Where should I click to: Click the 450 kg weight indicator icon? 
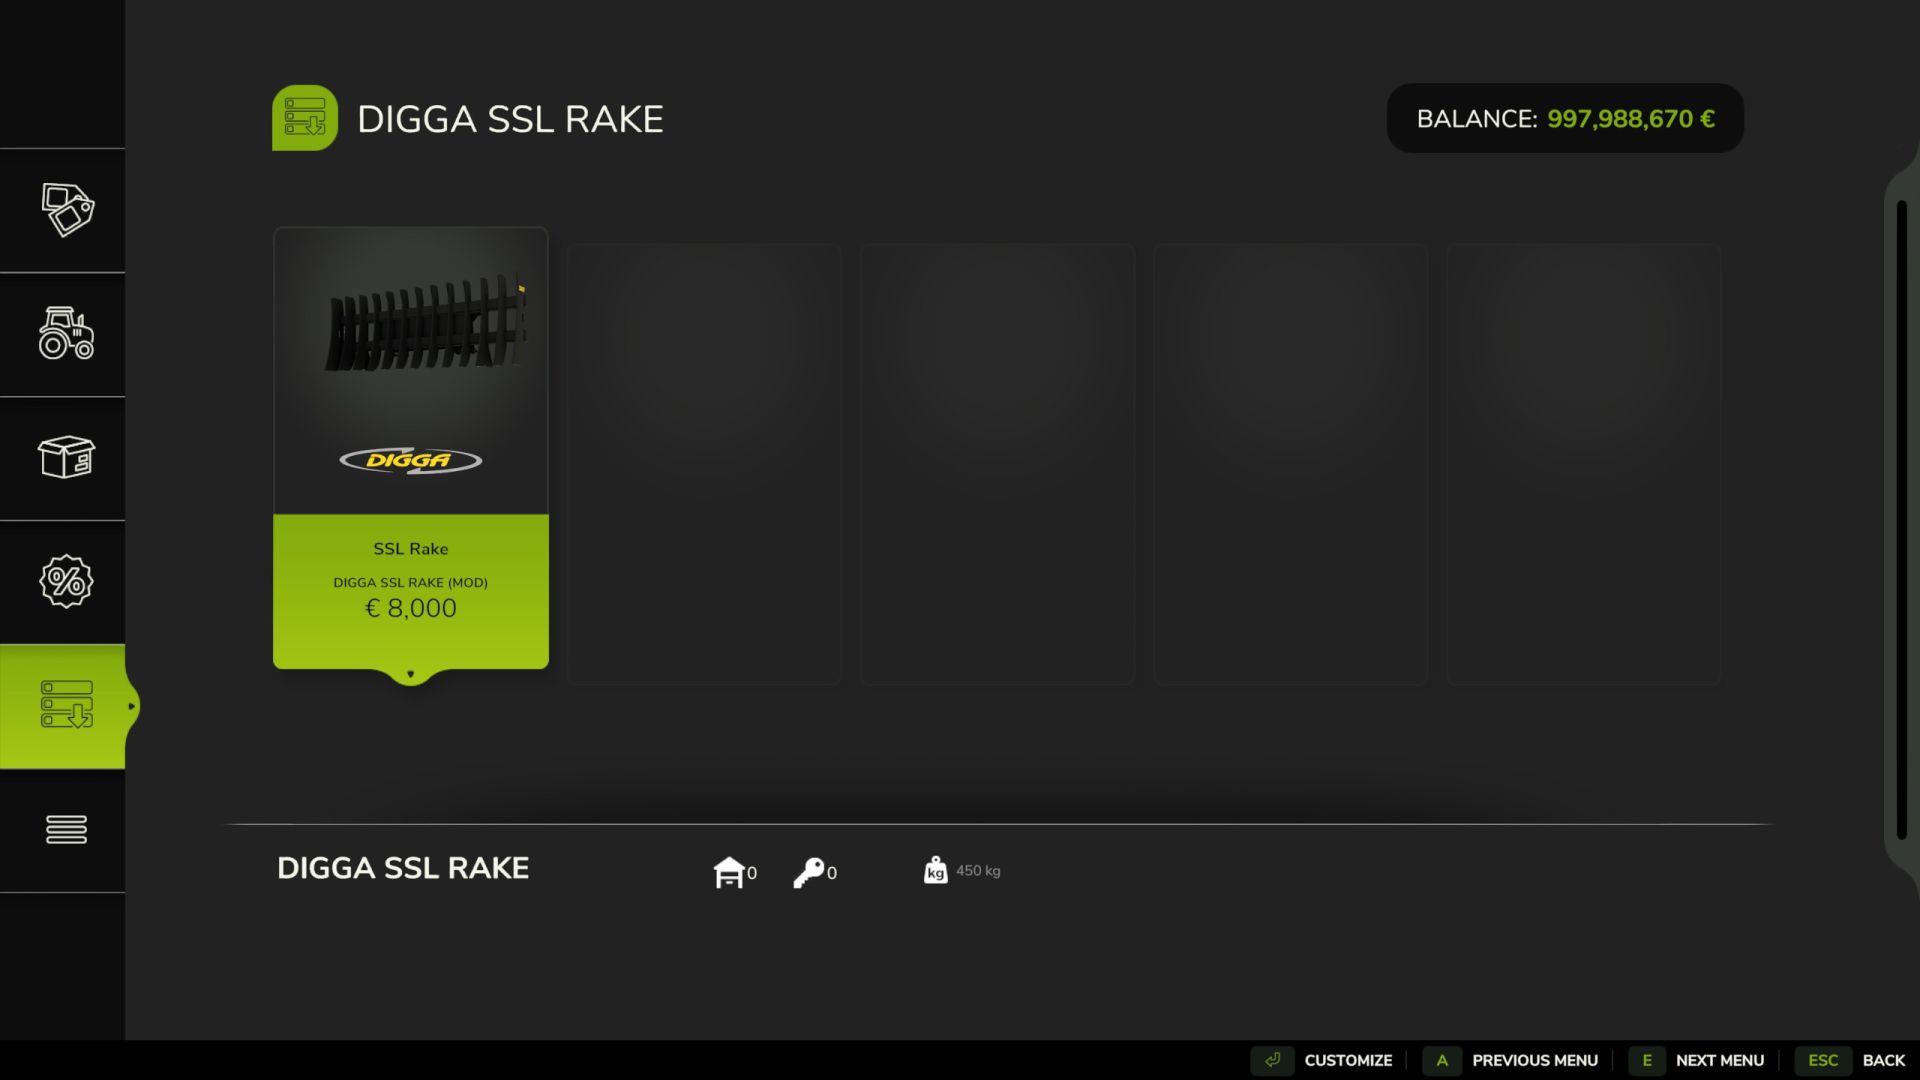pos(936,870)
